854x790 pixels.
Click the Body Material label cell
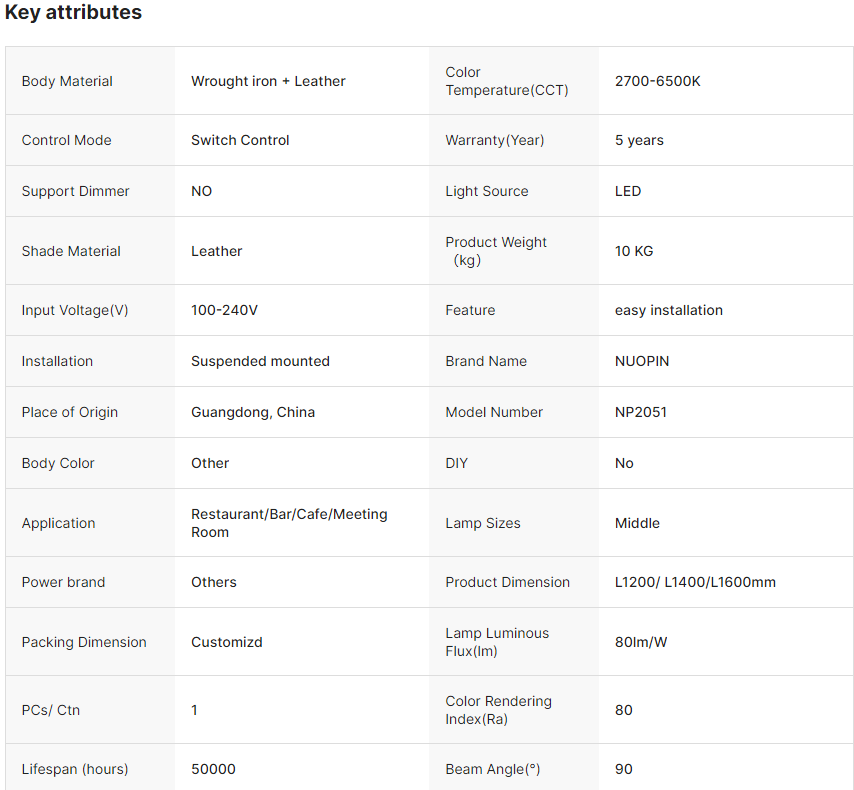[x=67, y=81]
